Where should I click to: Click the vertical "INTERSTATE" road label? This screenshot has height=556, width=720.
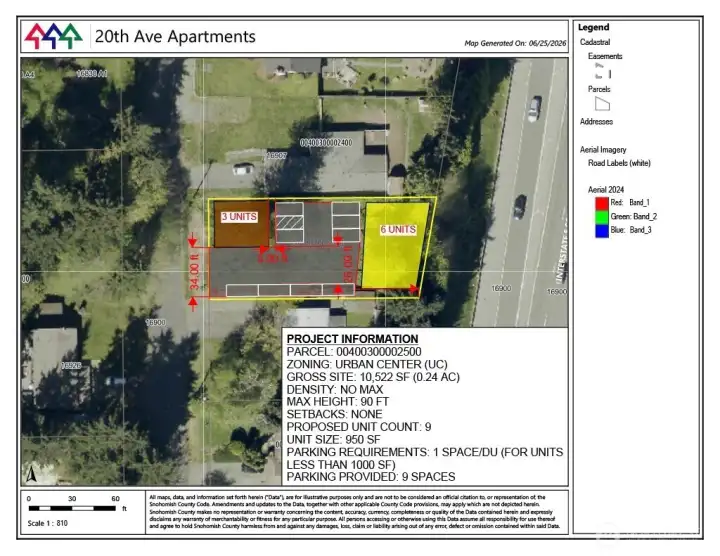pyautogui.click(x=562, y=250)
